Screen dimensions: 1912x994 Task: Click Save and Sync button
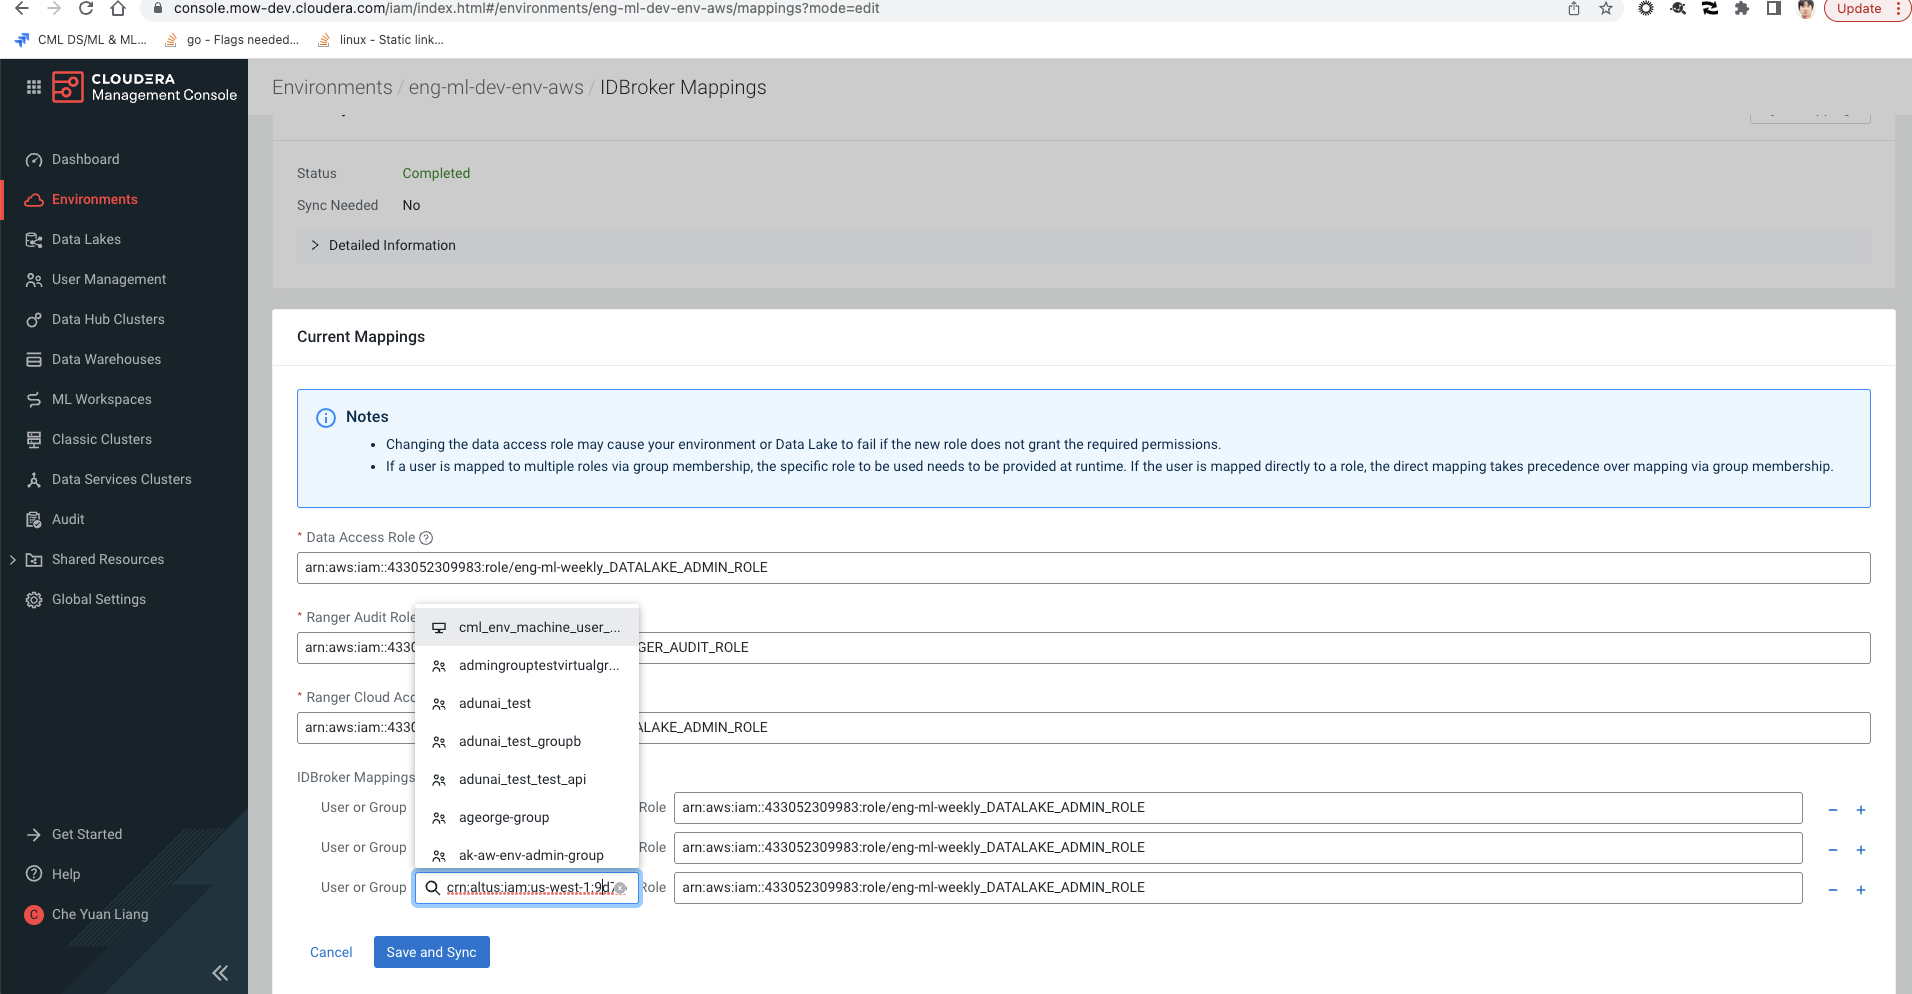(x=431, y=953)
